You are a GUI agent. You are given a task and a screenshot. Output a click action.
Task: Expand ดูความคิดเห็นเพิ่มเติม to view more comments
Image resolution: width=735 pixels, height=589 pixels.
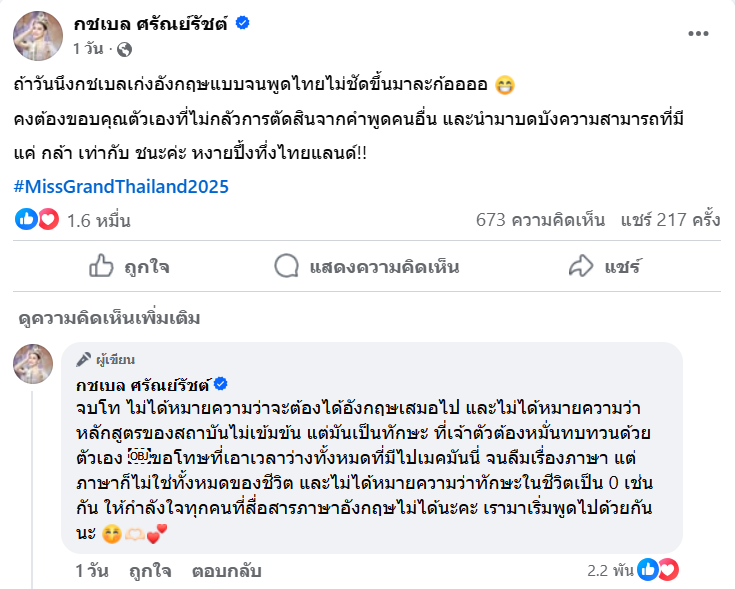109,318
